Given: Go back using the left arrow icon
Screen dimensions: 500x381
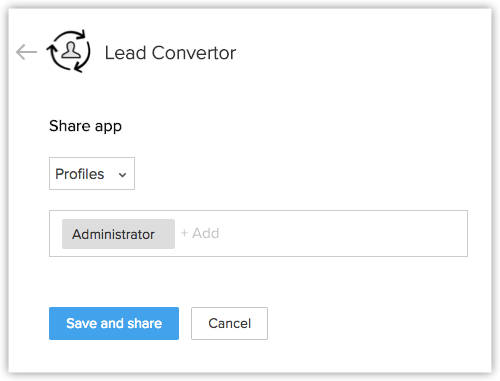Looking at the screenshot, I should click(26, 52).
